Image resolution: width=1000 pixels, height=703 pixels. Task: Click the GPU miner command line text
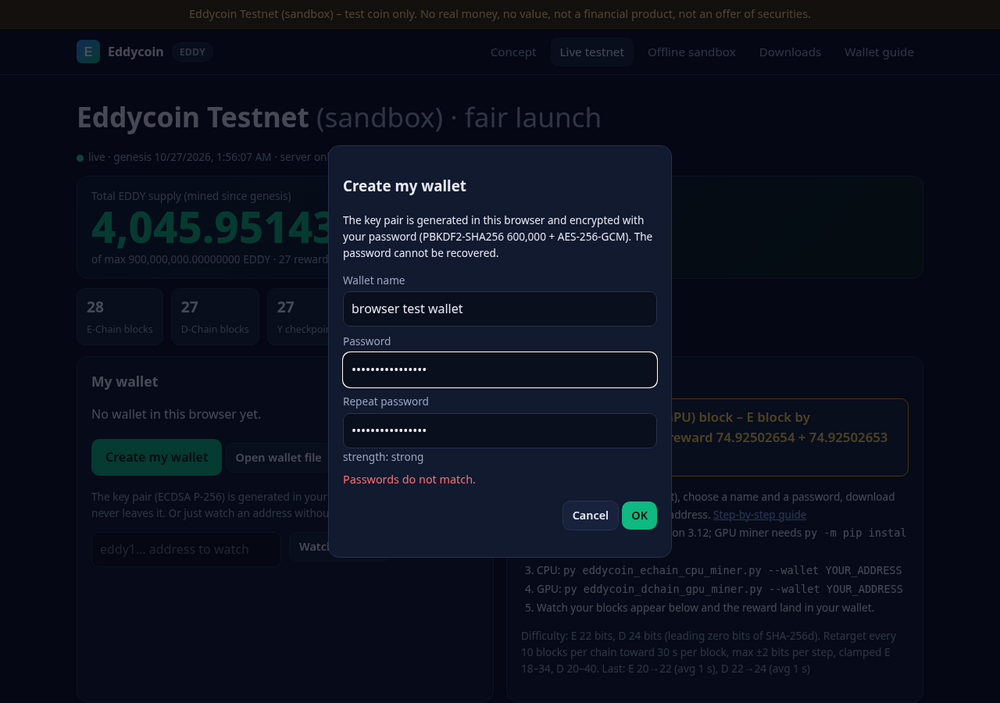tap(733, 589)
